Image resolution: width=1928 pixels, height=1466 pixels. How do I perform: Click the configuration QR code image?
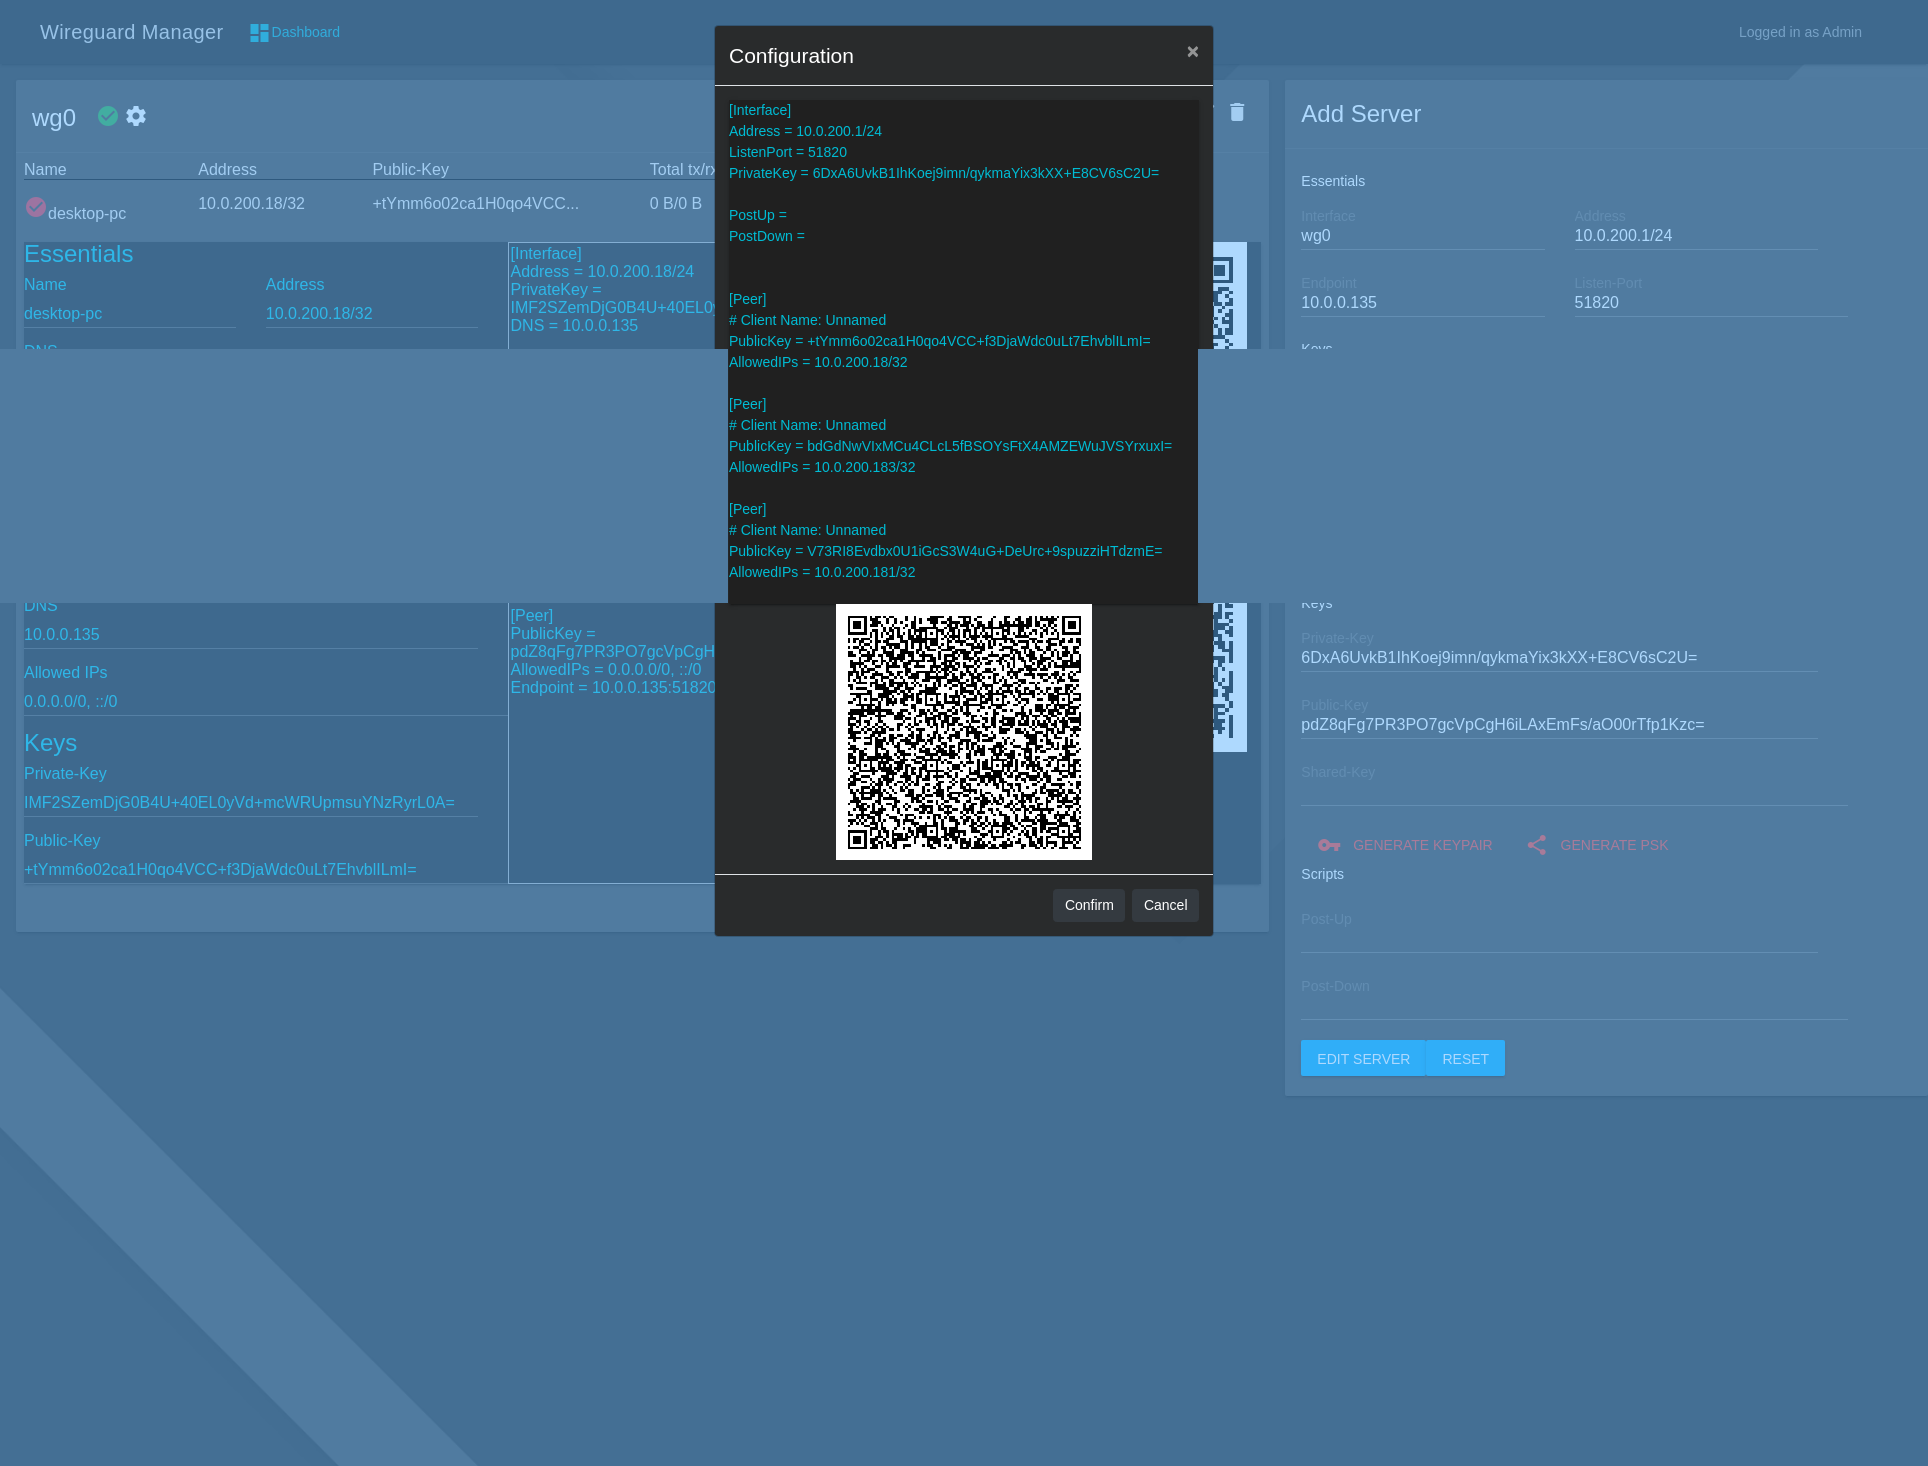point(963,731)
